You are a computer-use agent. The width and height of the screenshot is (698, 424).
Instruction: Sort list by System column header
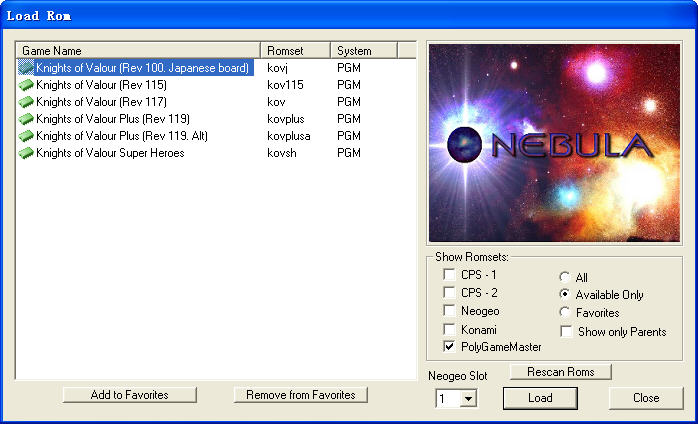364,50
